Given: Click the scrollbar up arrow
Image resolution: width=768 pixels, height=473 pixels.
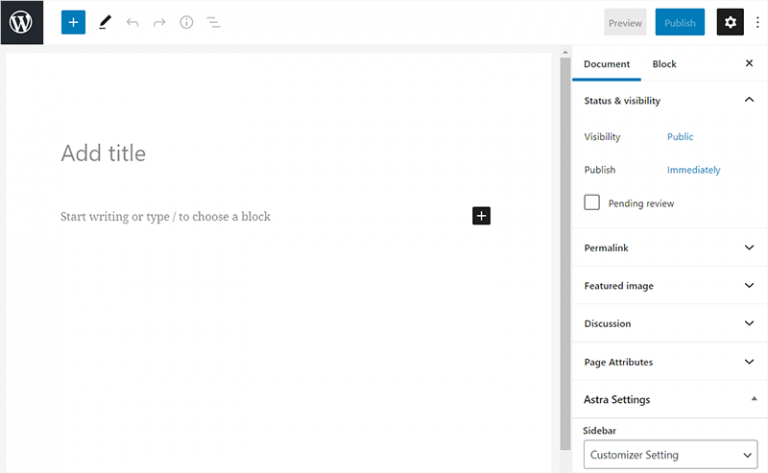Looking at the screenshot, I should click(565, 52).
